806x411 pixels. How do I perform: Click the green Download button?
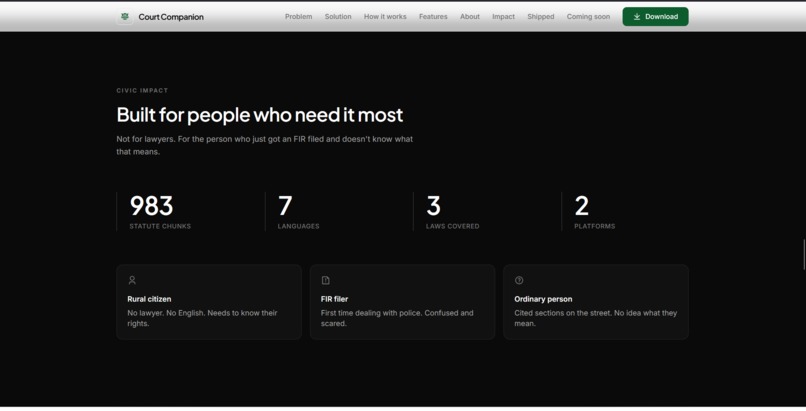click(x=655, y=16)
